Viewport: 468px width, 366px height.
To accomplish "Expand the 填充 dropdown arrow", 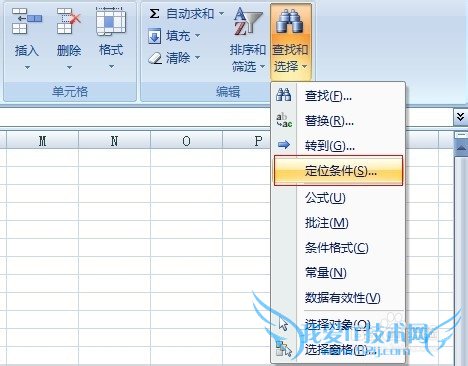I will click(x=197, y=35).
